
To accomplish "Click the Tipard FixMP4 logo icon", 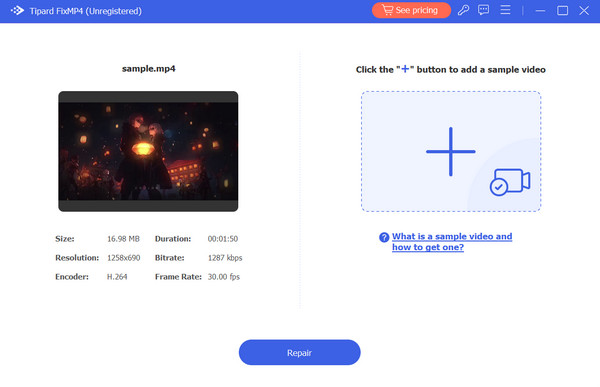I will 17,11.
